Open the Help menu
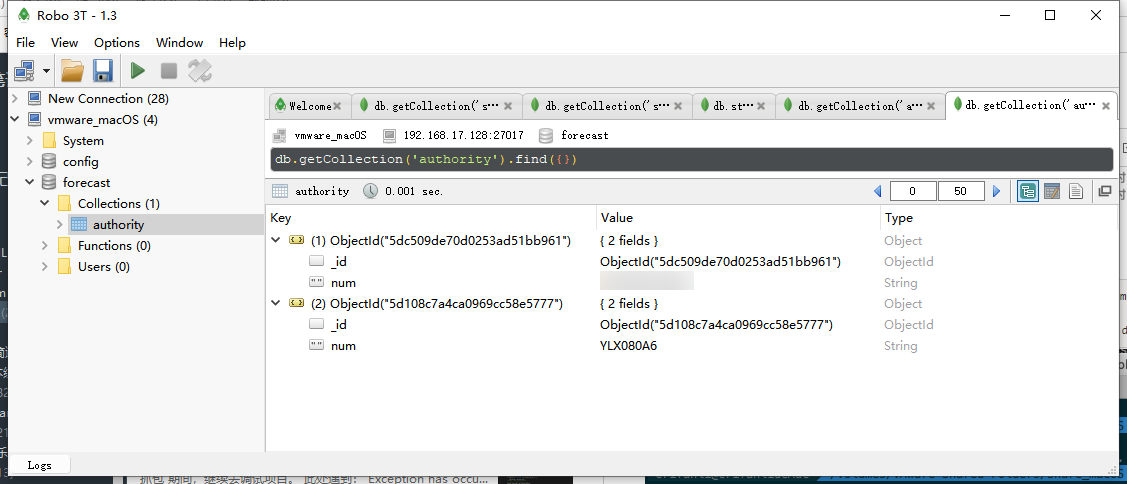The image size is (1127, 484). coord(232,42)
